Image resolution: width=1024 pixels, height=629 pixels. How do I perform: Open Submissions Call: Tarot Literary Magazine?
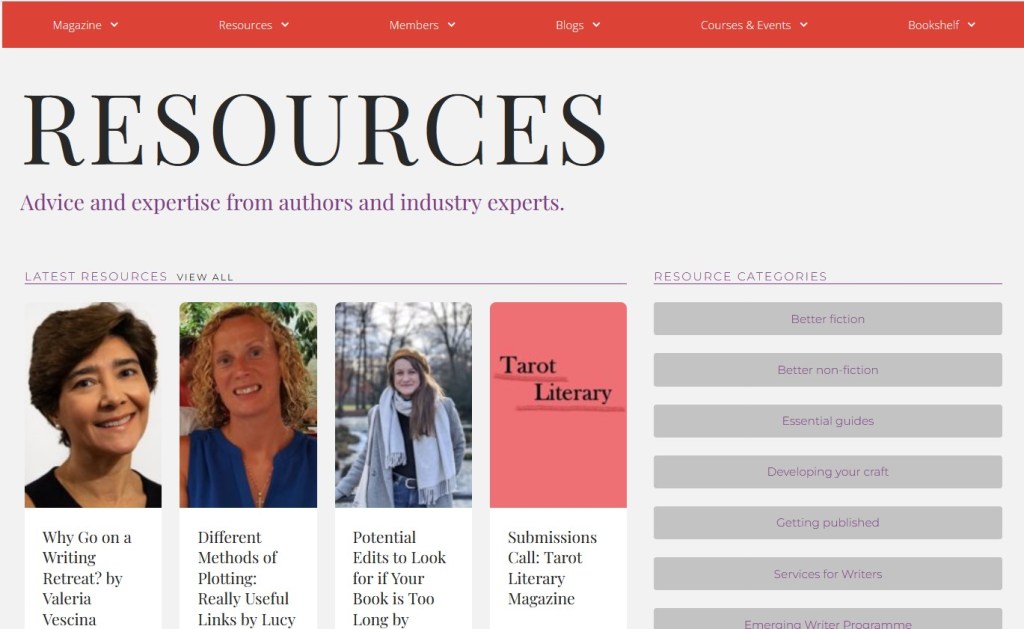coord(552,568)
